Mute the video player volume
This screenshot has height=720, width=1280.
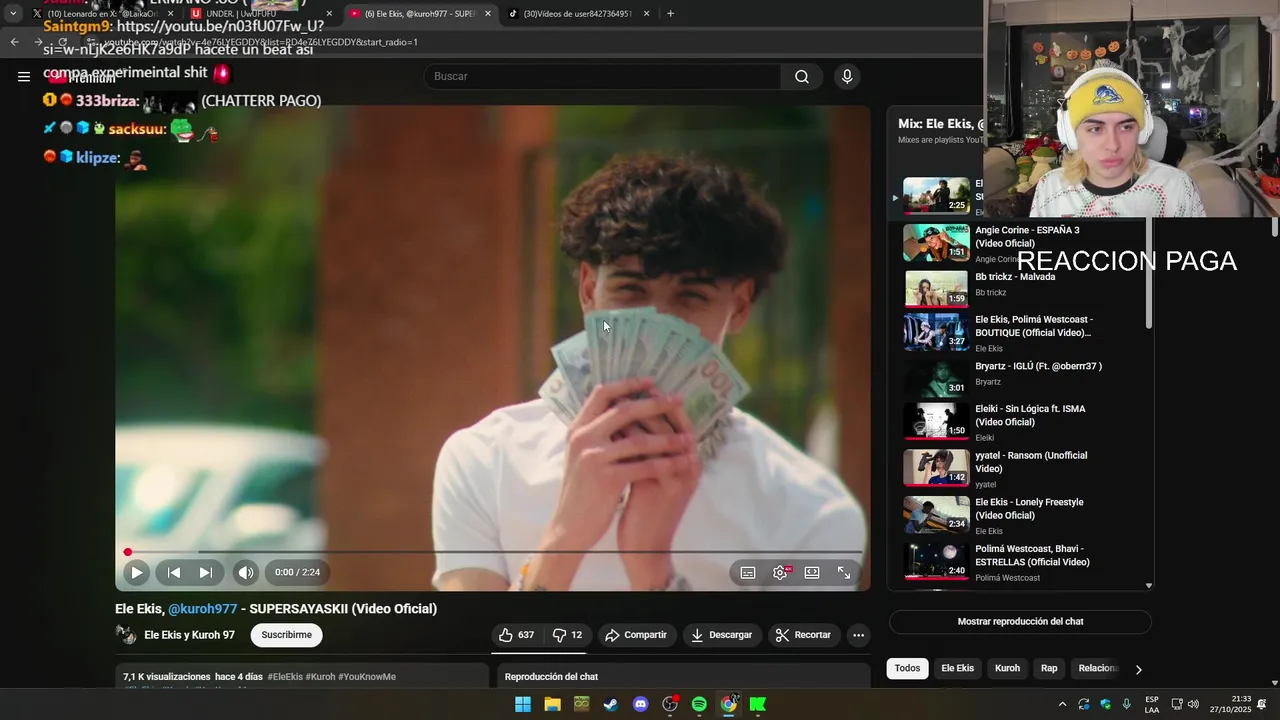pyautogui.click(x=246, y=572)
